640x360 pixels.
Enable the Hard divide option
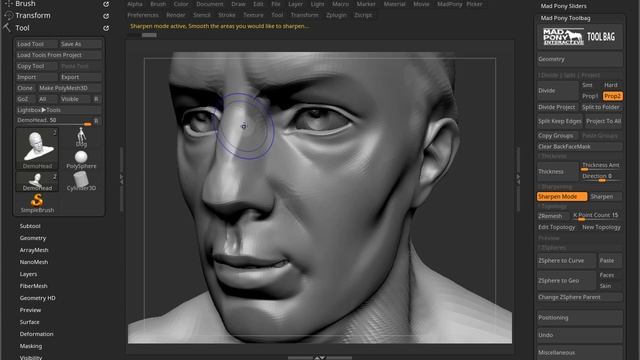[611, 85]
